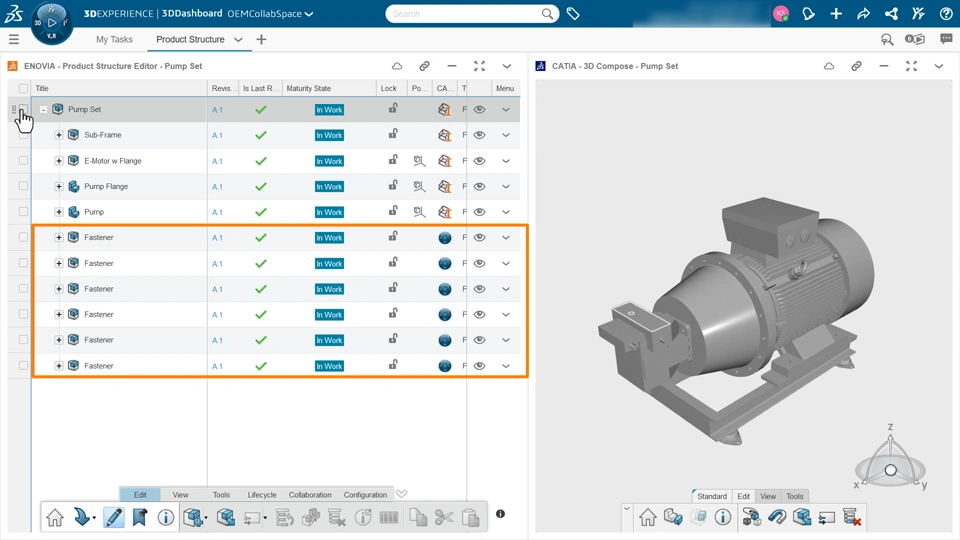
Task: Open the Lifecycle toolbar tab
Action: click(x=262, y=495)
